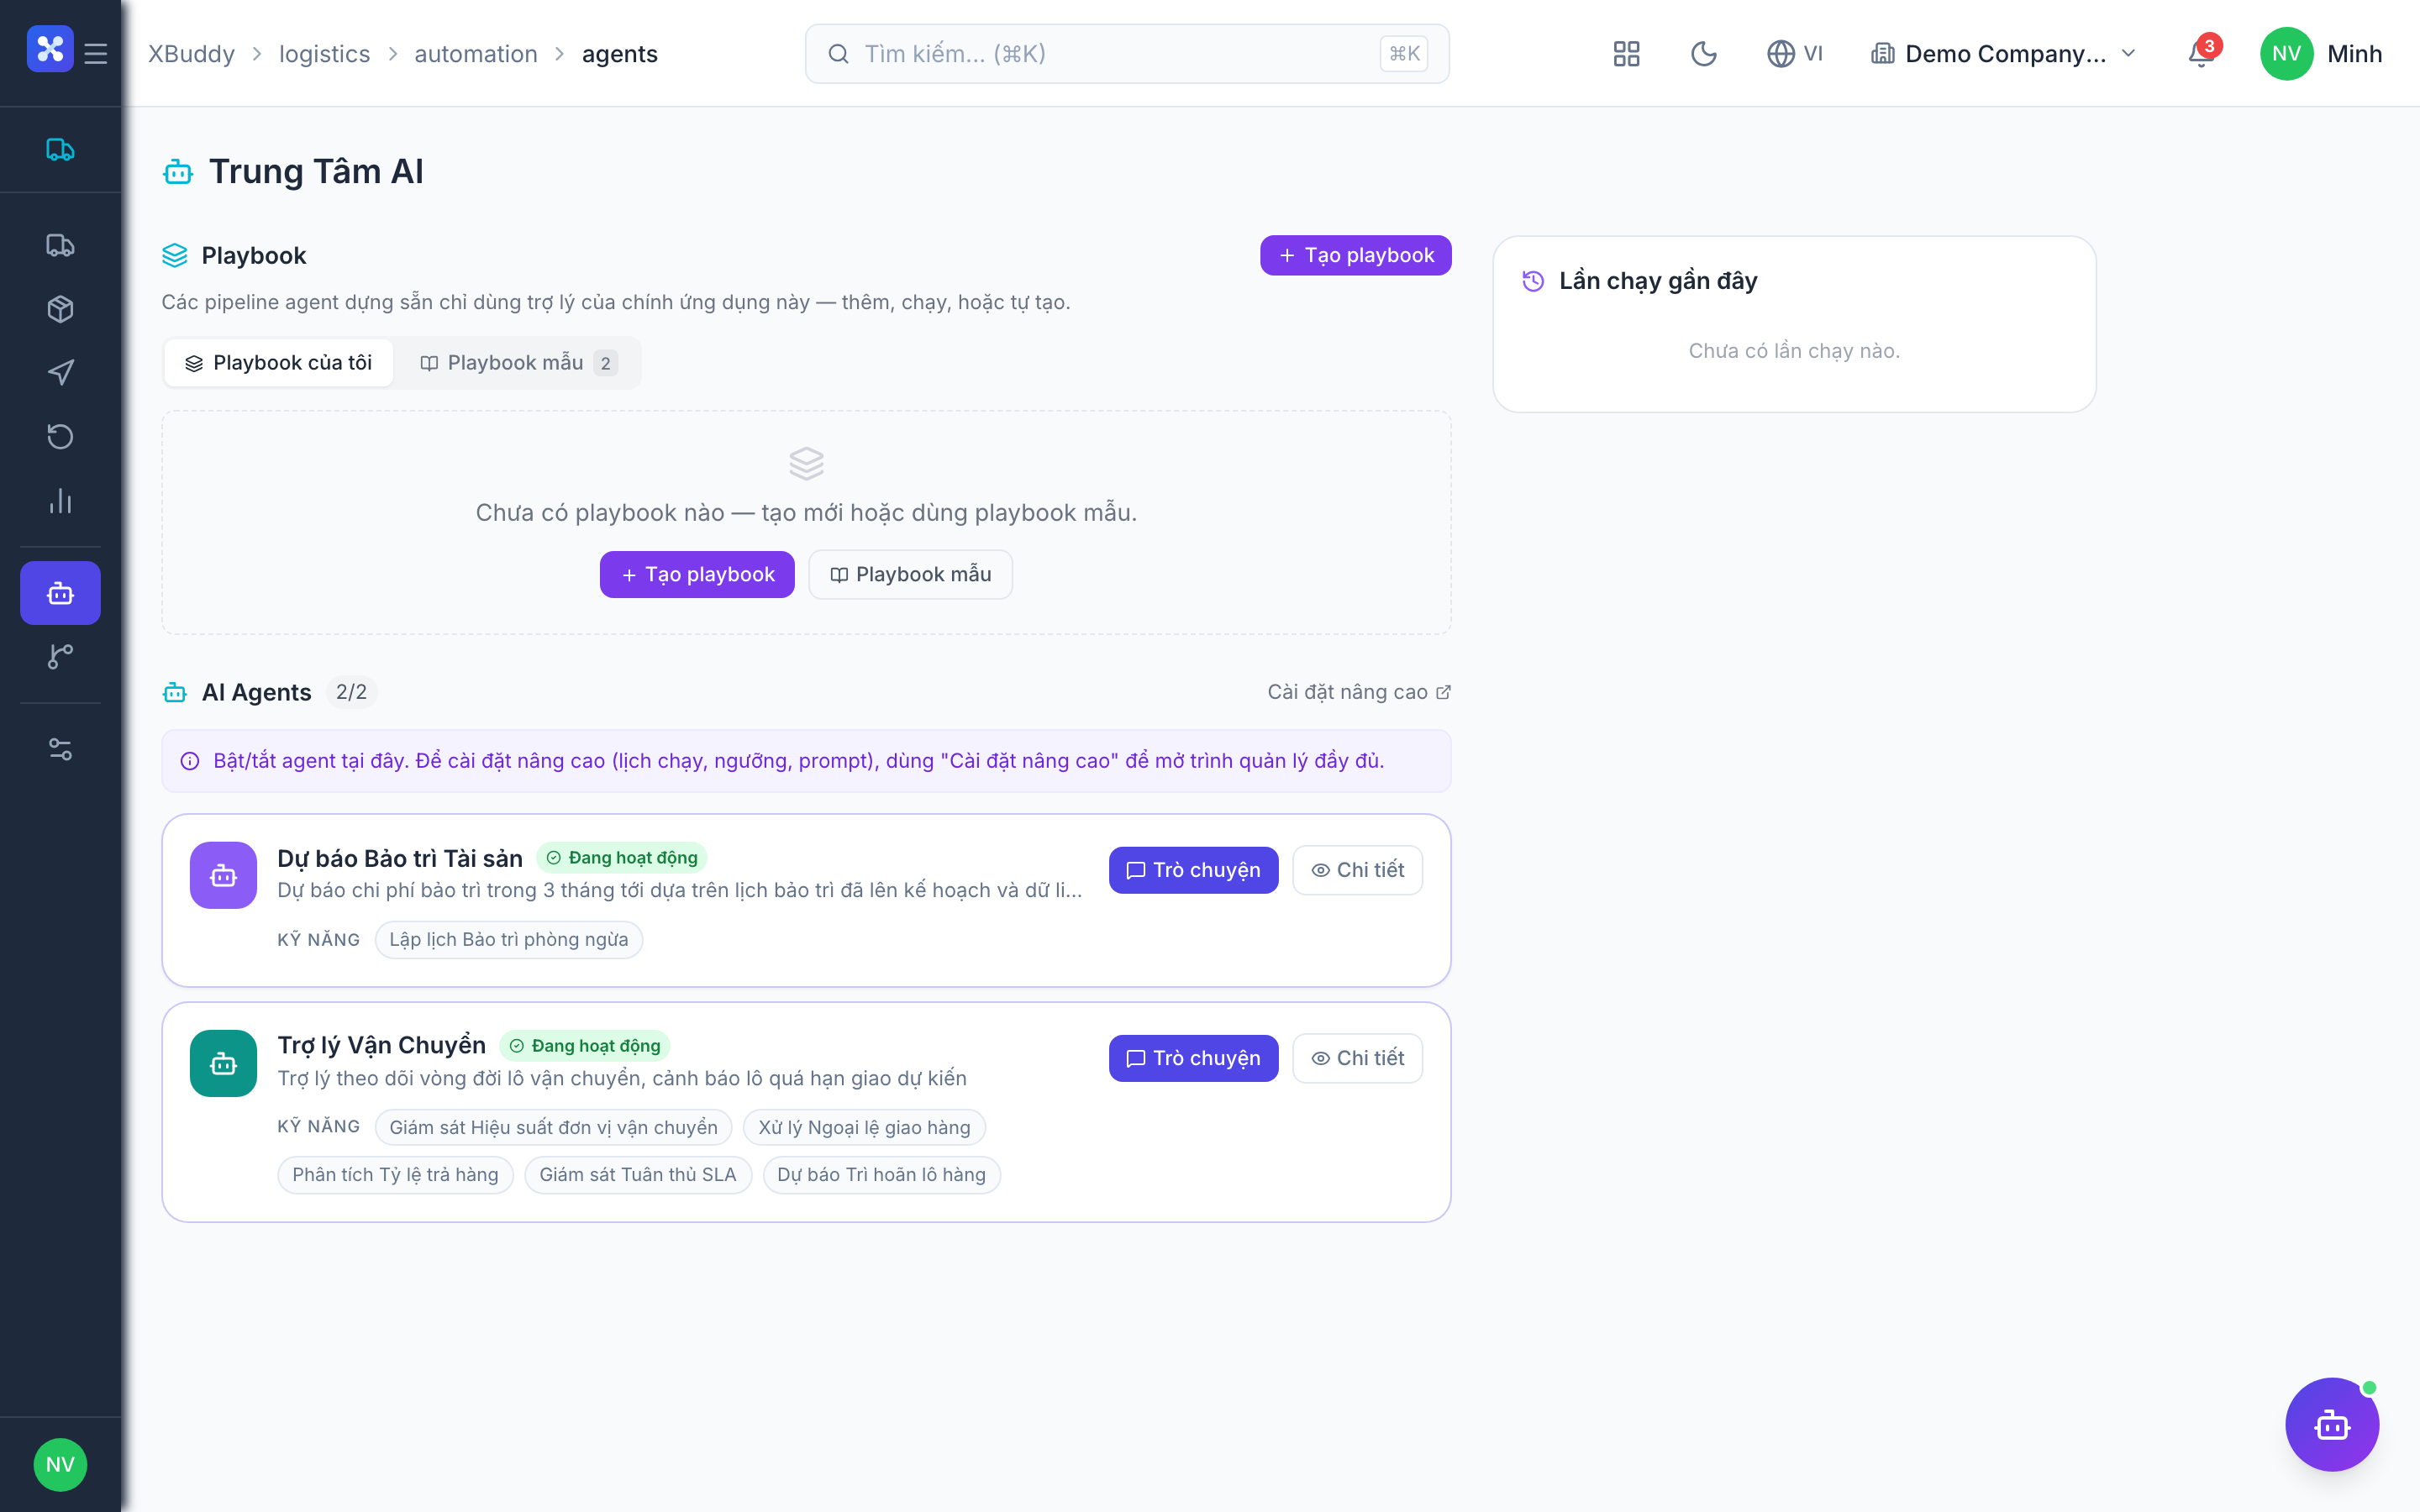Open the apps grid icon

tap(1626, 53)
